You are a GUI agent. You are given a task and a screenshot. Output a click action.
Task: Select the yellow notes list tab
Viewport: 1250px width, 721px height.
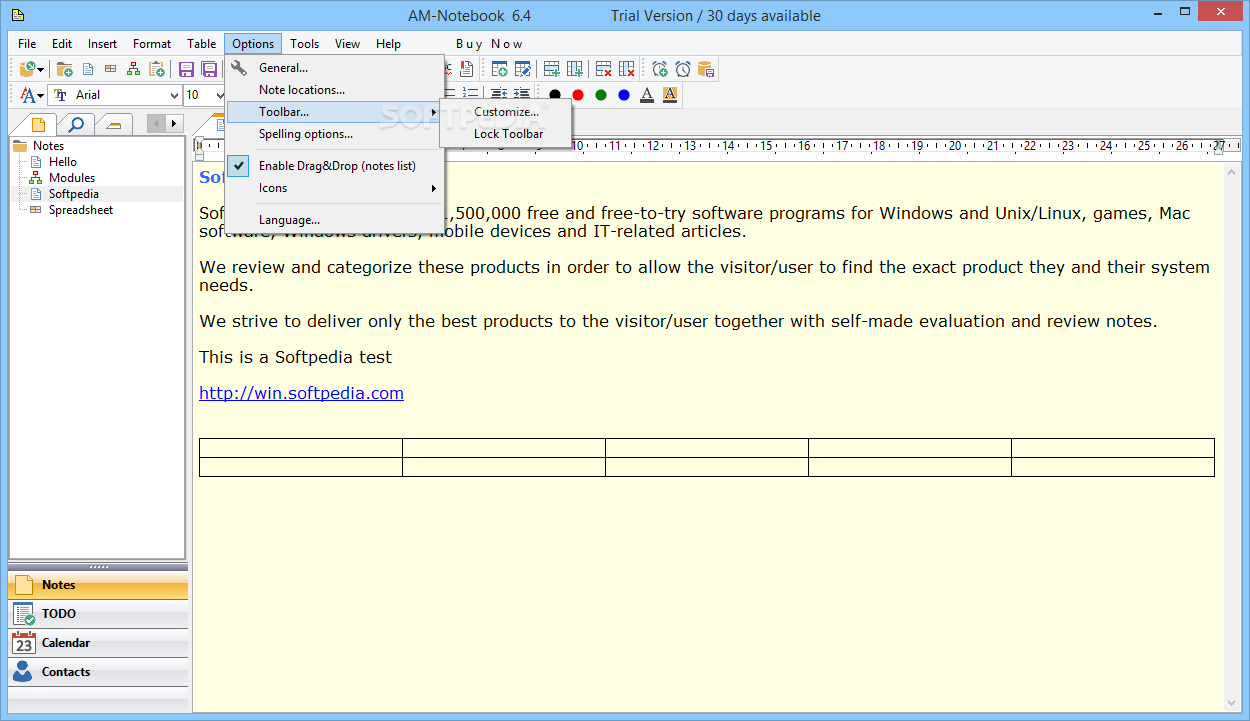(x=36, y=124)
